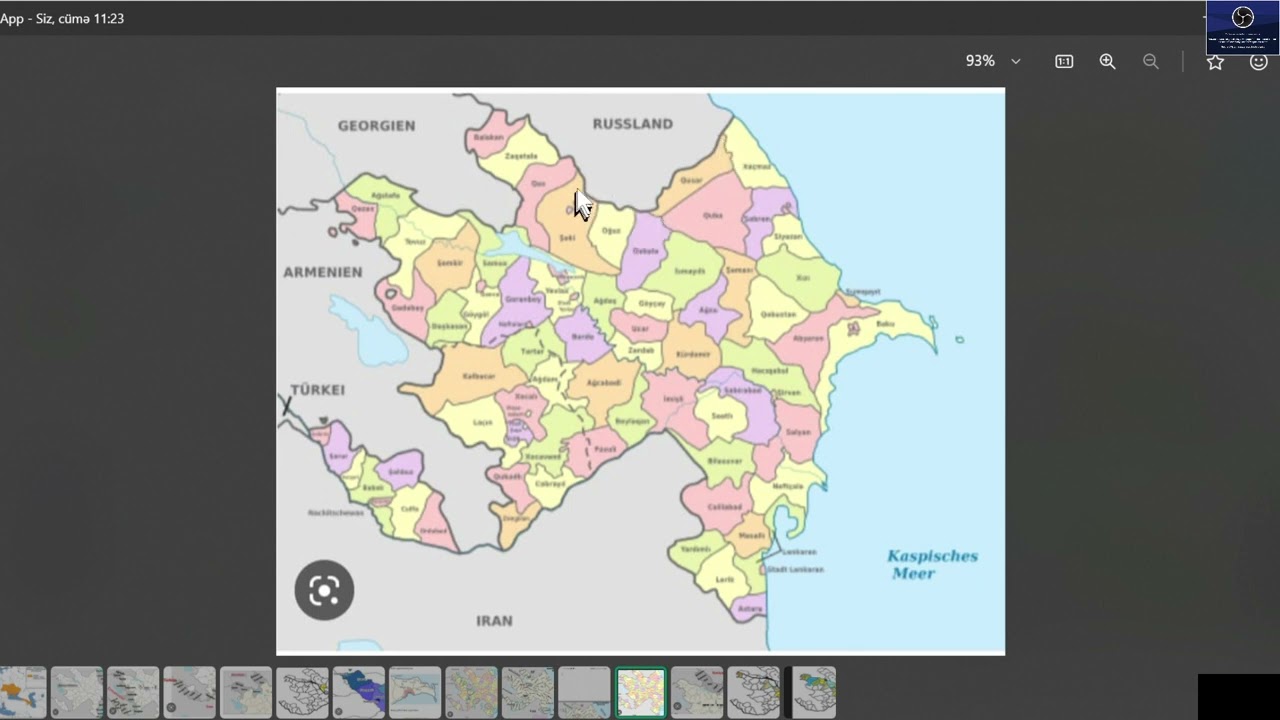Mark the image as favorite with the star

1215,62
